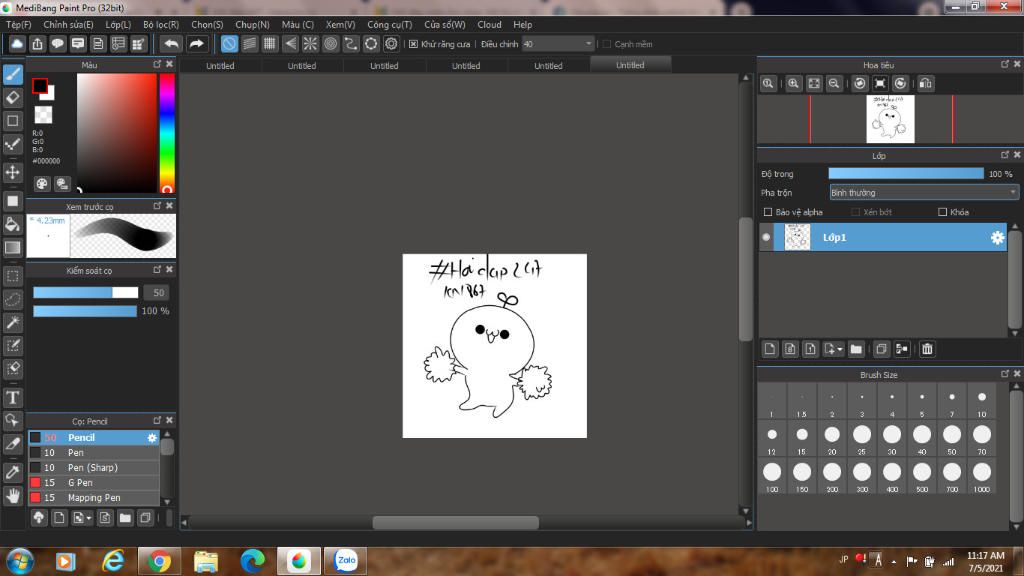
Task: Enable the curve snap guide
Action: 351,44
